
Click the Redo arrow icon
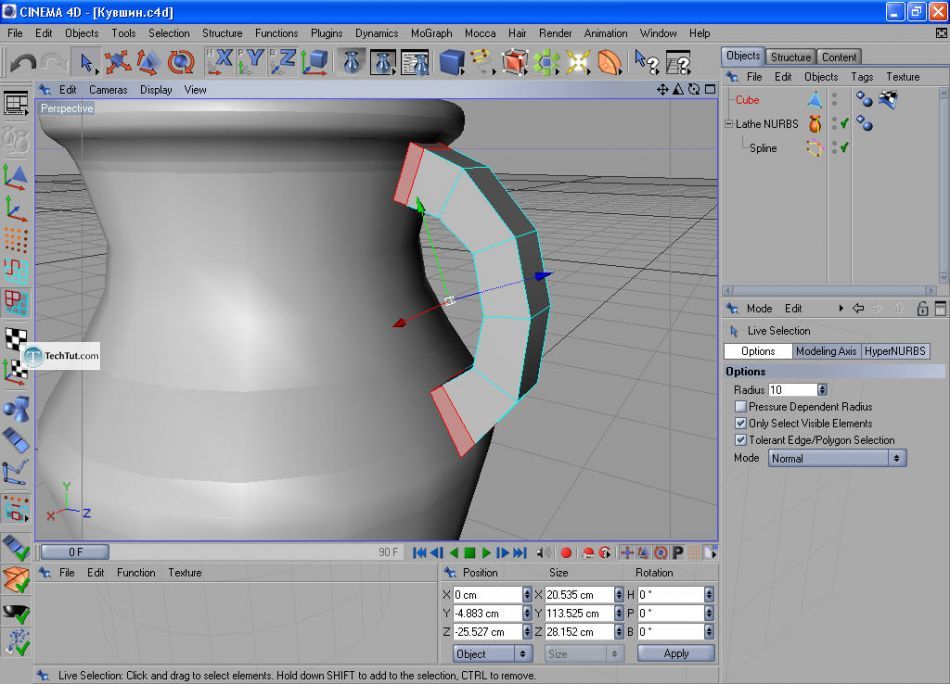click(x=55, y=63)
